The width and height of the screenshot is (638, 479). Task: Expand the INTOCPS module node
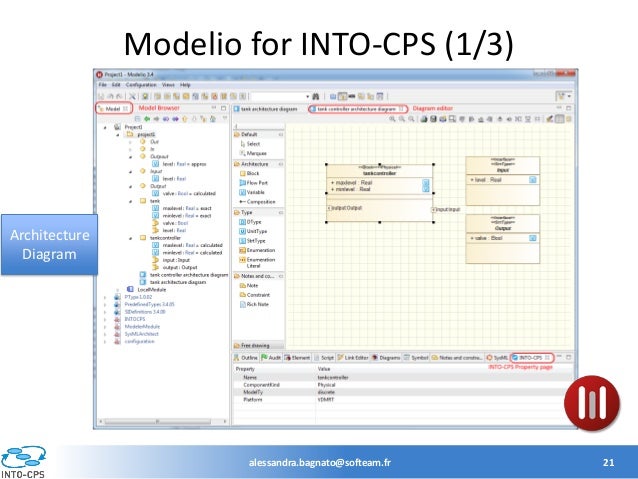(105, 319)
